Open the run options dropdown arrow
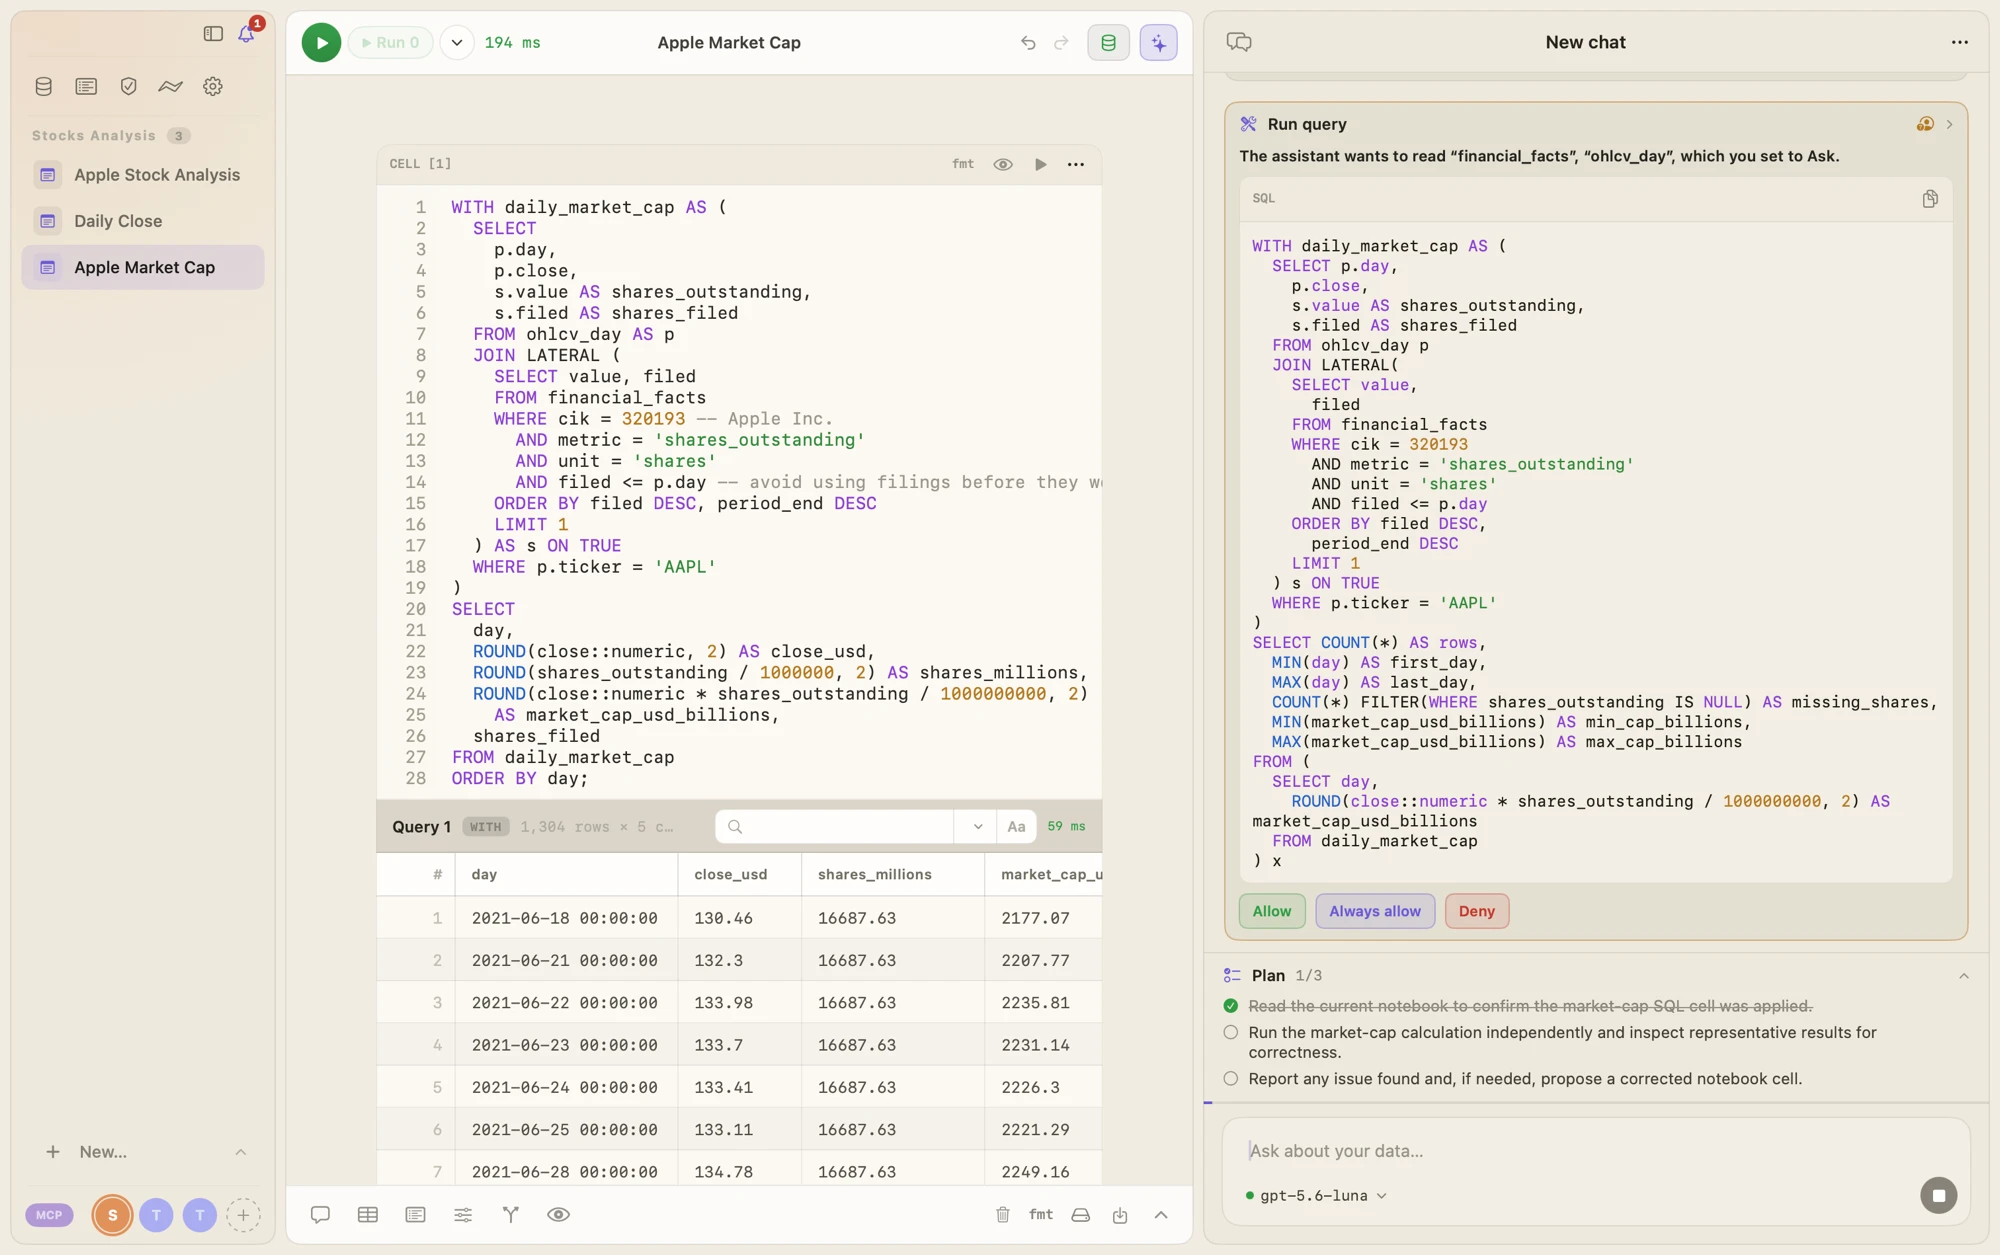The width and height of the screenshot is (2000, 1255). tap(457, 43)
